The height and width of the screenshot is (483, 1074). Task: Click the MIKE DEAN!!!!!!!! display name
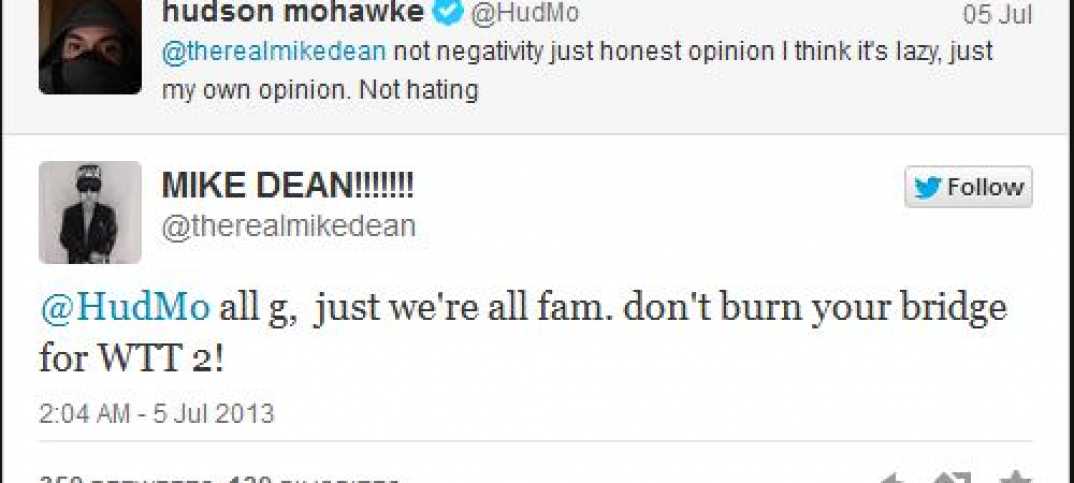288,186
